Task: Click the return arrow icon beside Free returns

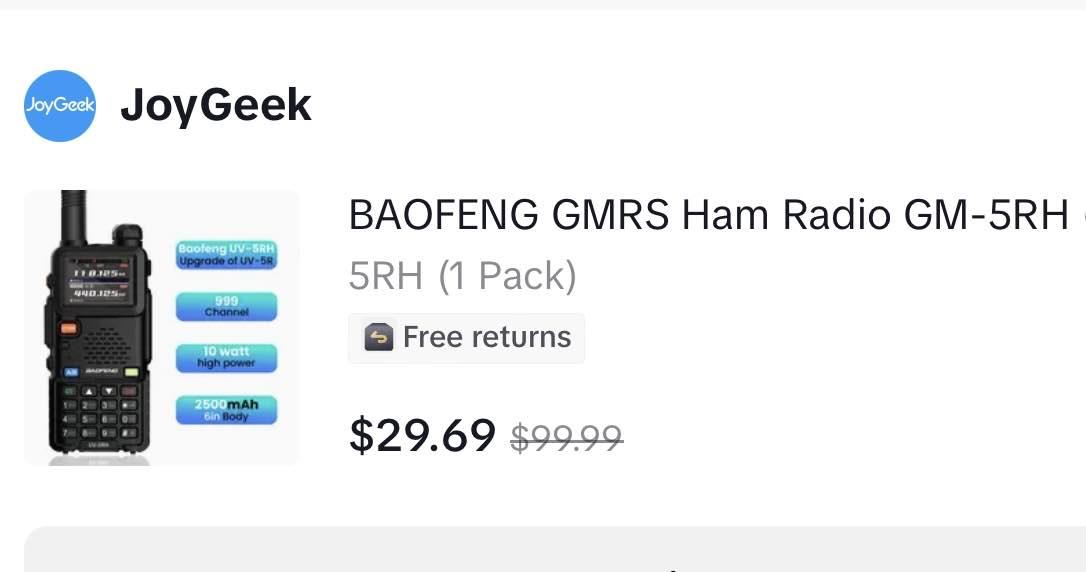Action: tap(378, 338)
